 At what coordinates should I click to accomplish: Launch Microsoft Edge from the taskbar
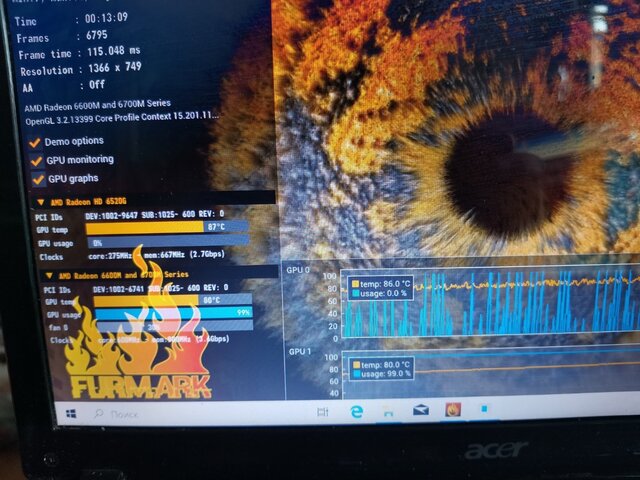click(x=356, y=411)
